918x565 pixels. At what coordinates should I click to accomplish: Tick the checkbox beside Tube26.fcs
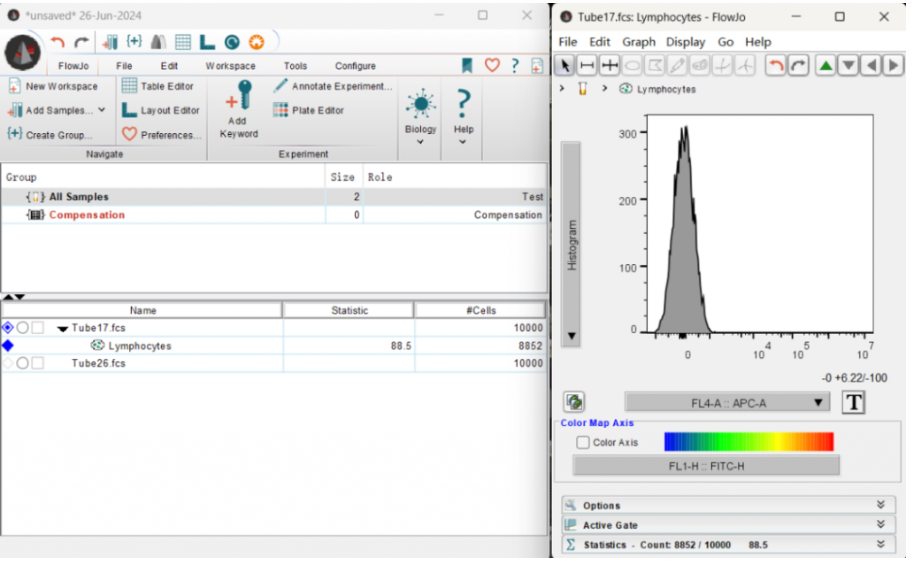click(x=37, y=363)
